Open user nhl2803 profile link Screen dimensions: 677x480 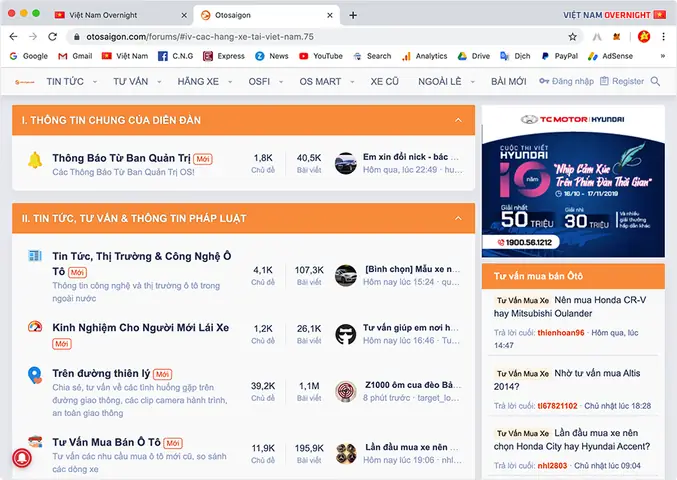(x=552, y=466)
